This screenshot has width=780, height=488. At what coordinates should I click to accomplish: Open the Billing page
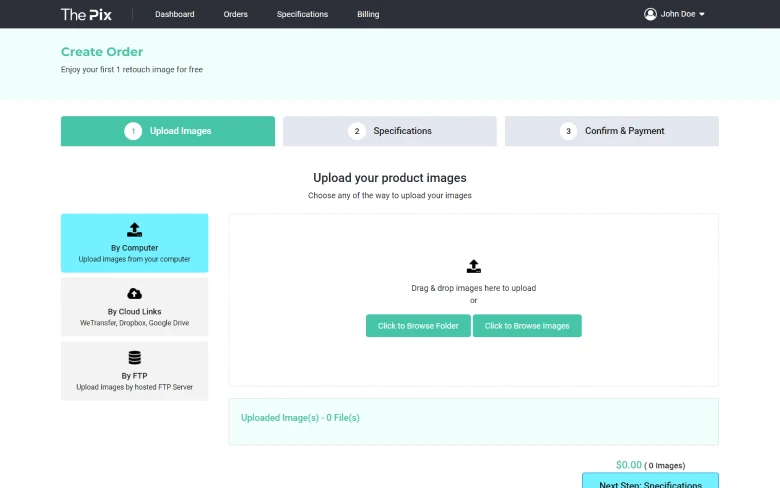click(368, 15)
